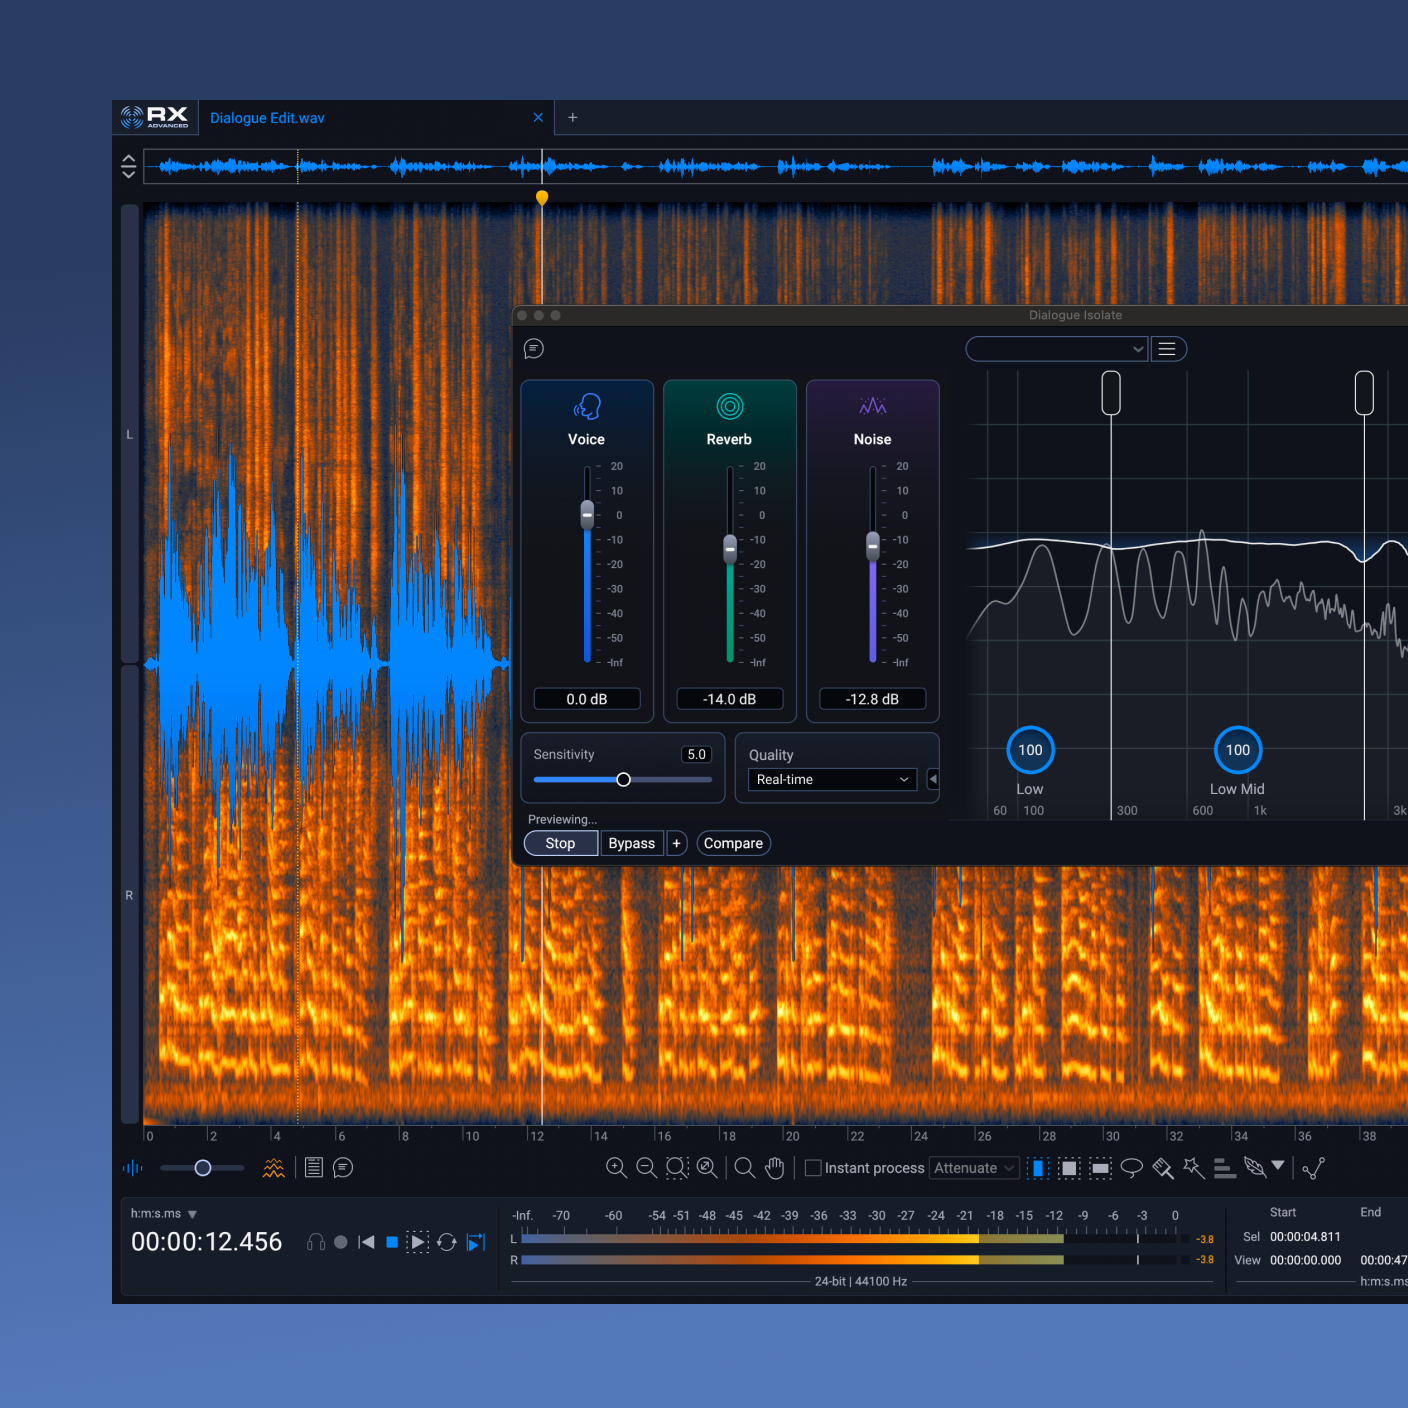Expand the Attenuate mode dropdown
Image resolution: width=1408 pixels, height=1408 pixels.
[x=974, y=1168]
